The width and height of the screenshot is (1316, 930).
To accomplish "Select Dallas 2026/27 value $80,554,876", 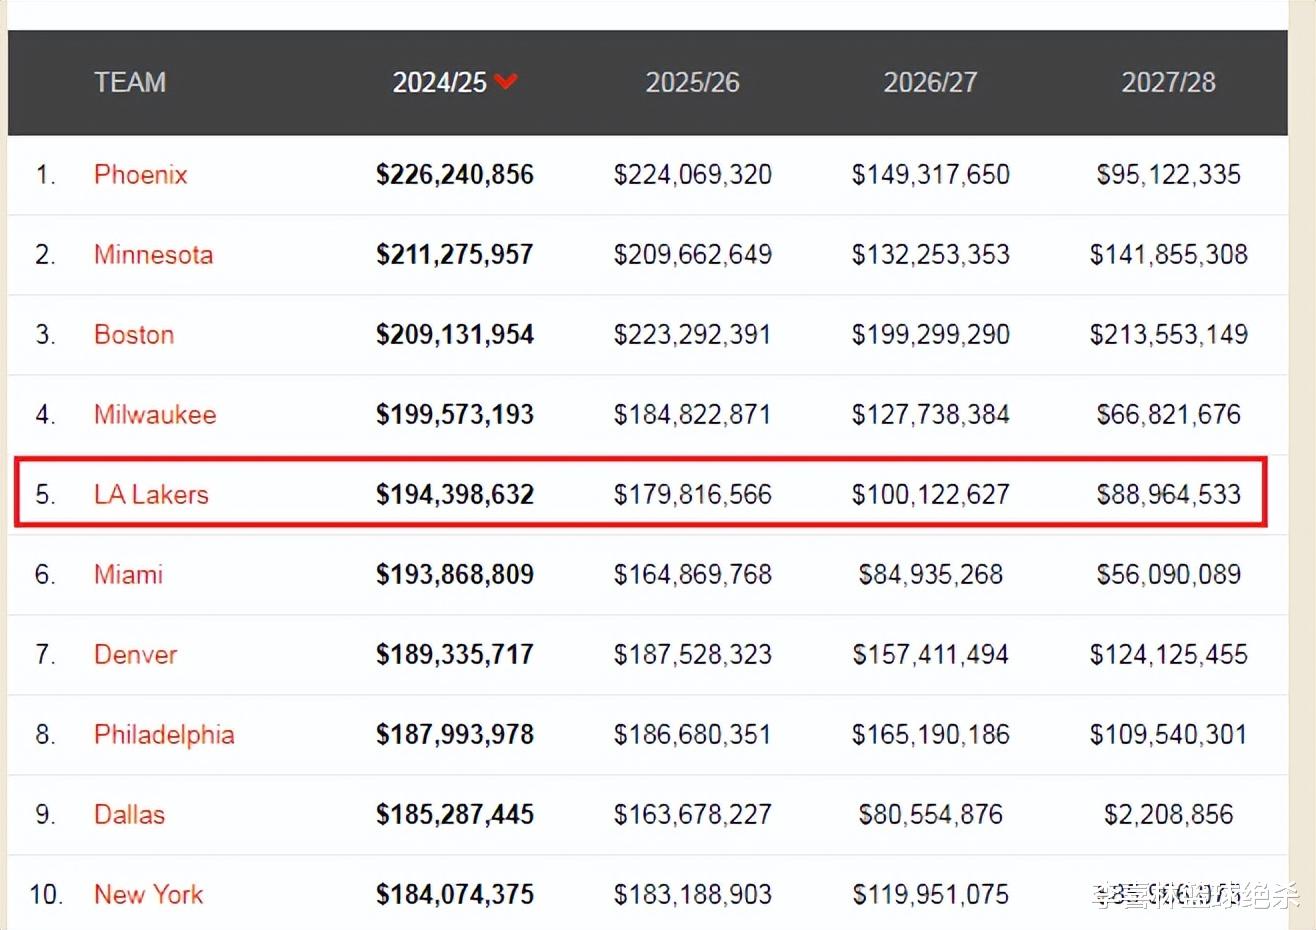I will point(931,814).
